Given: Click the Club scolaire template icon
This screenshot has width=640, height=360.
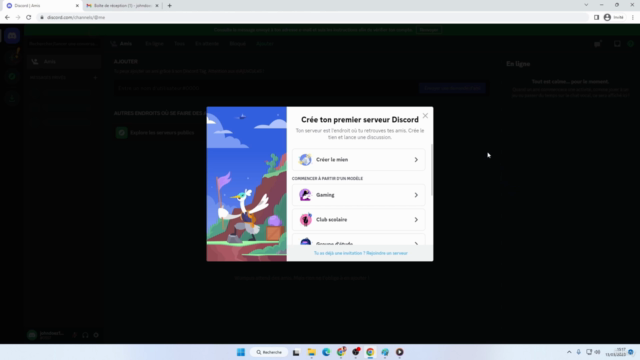Looking at the screenshot, I should [x=305, y=220].
